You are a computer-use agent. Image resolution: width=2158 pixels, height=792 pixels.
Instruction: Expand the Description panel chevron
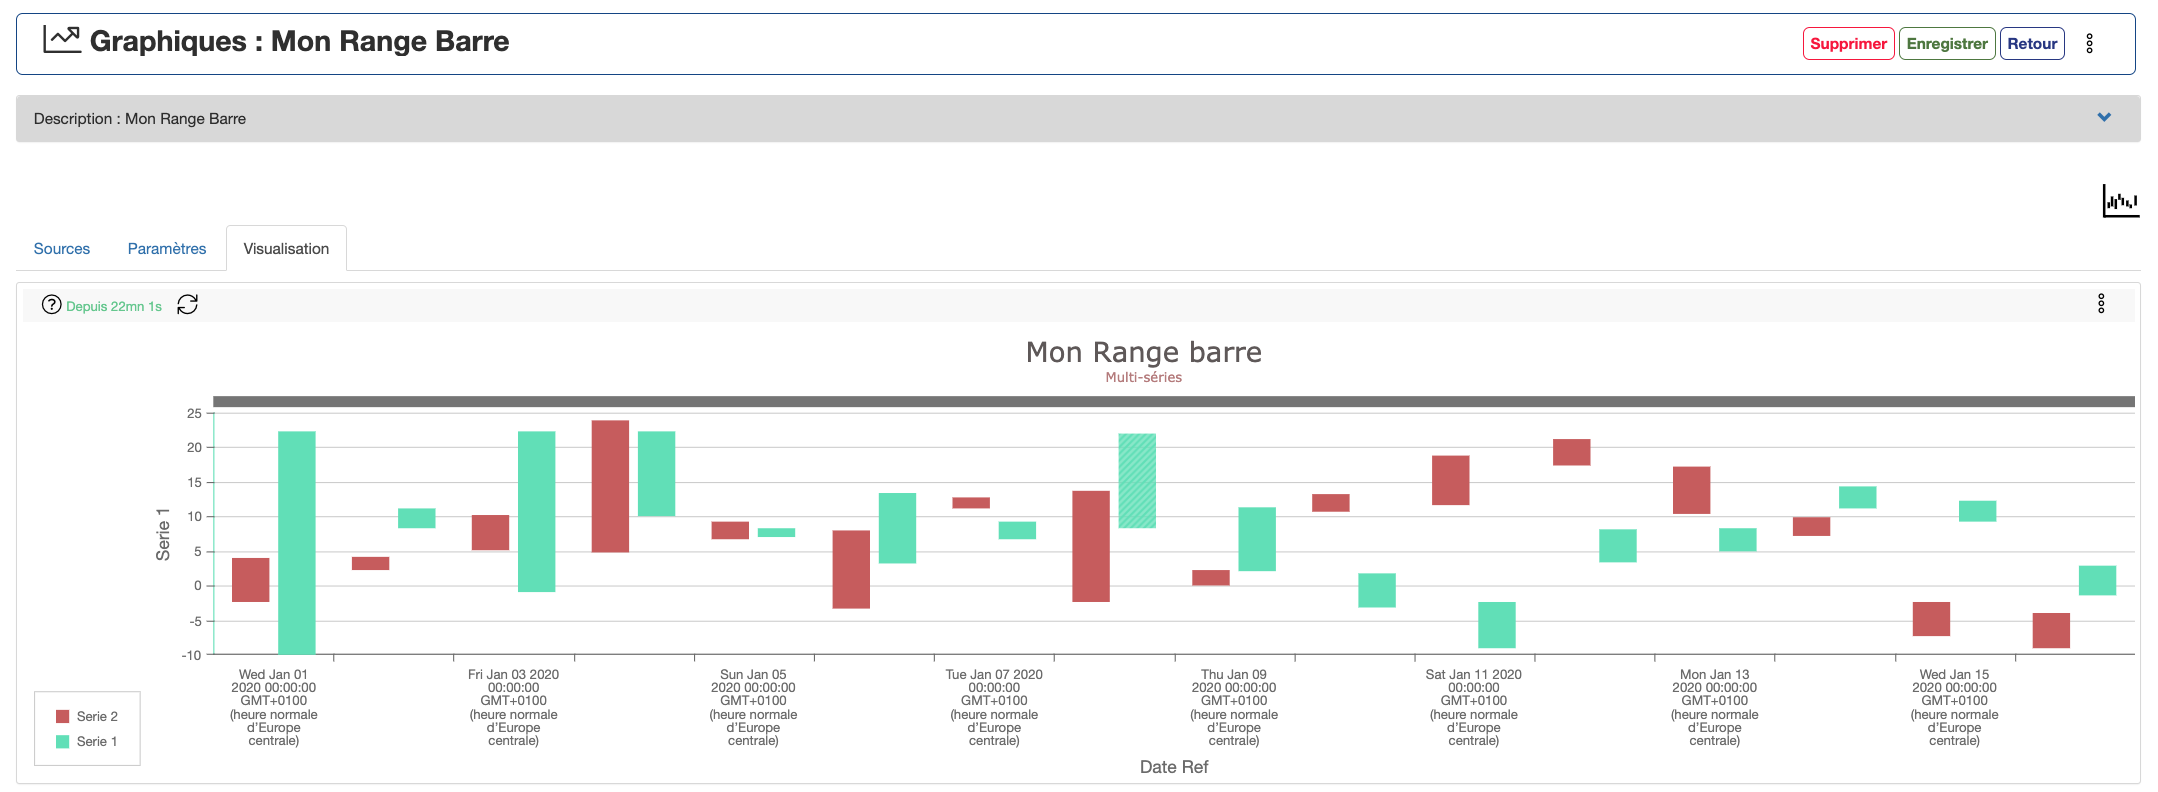coord(2103,118)
